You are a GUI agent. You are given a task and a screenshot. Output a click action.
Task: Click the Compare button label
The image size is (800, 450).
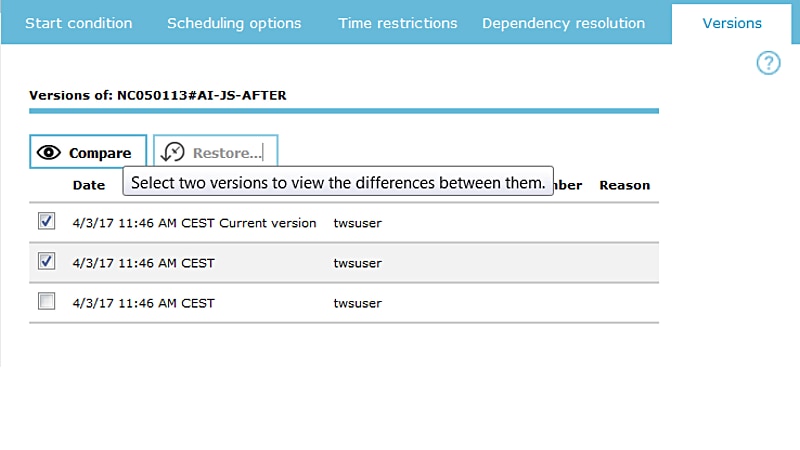click(x=100, y=153)
